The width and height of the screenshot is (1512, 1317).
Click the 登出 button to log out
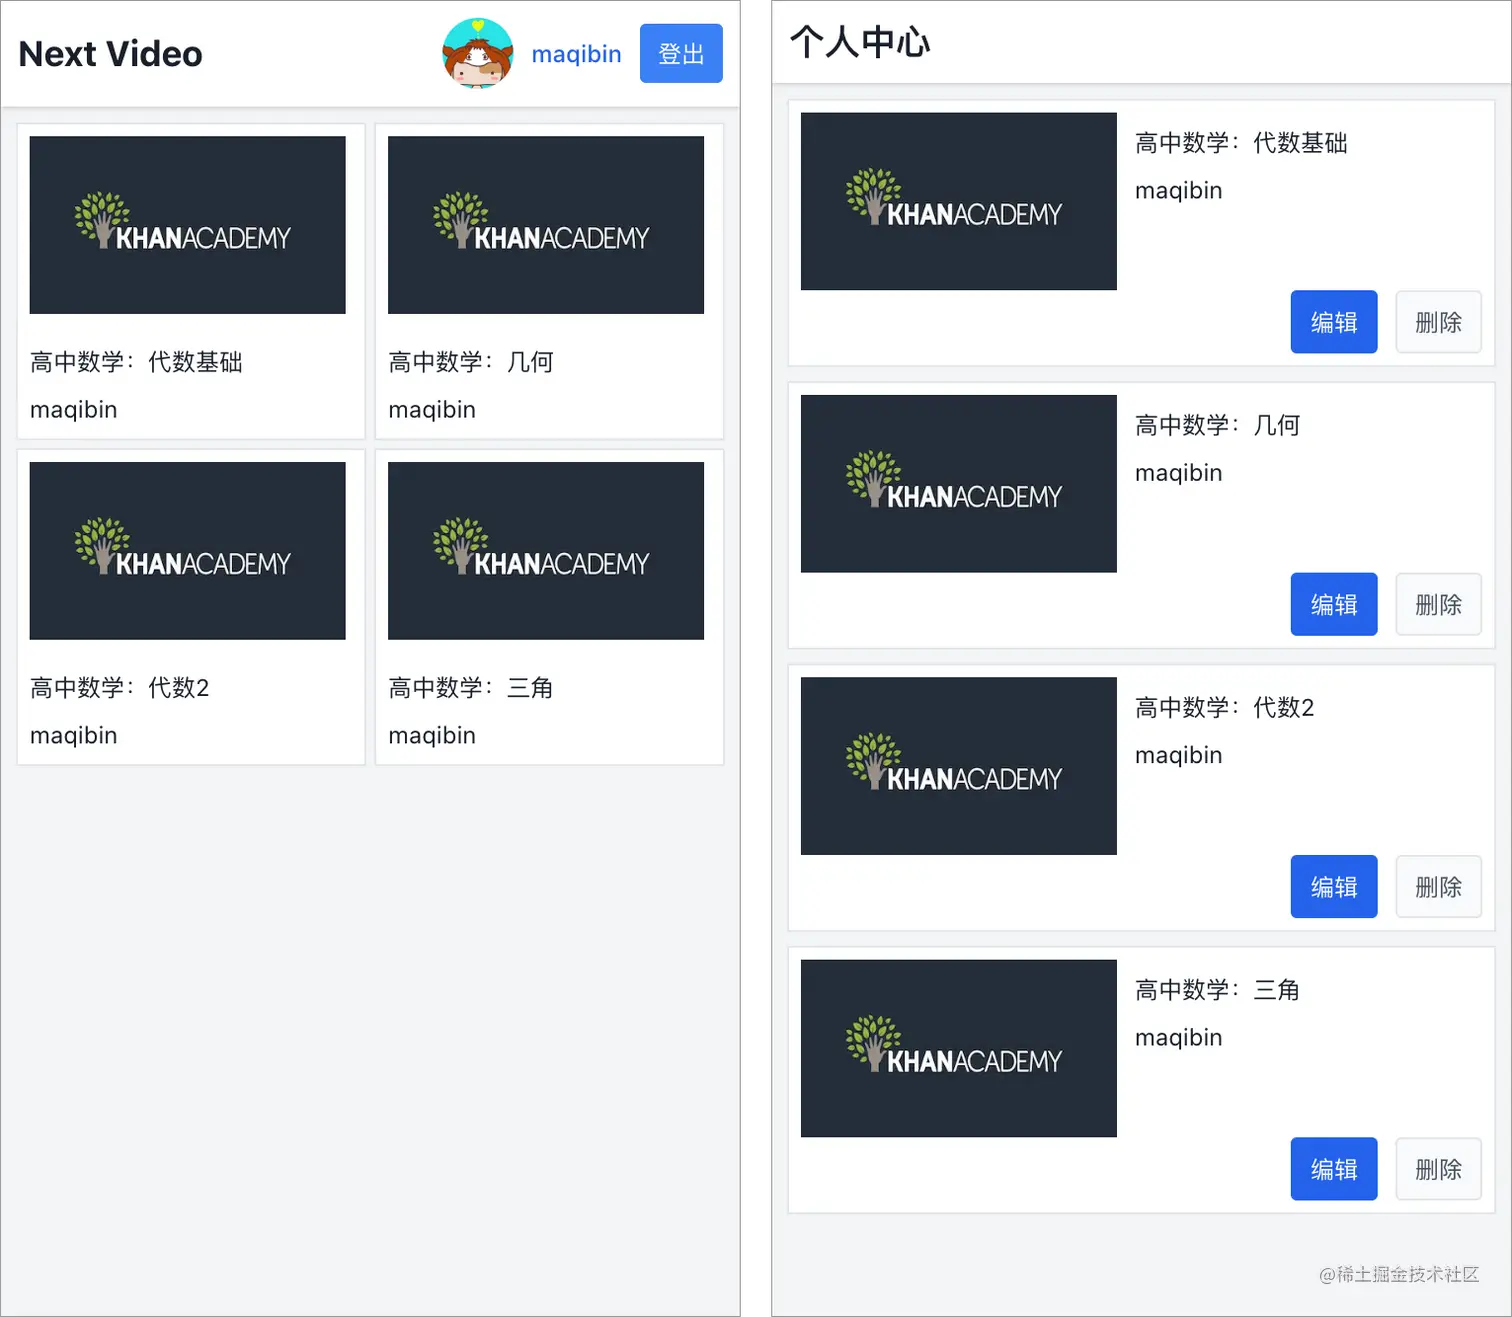[x=681, y=53]
